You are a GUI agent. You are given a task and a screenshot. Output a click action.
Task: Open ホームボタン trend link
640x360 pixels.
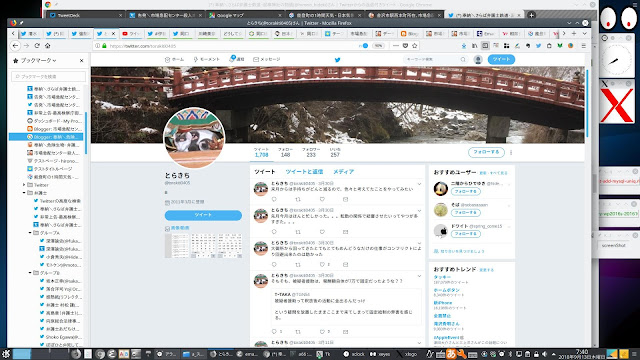(447, 290)
